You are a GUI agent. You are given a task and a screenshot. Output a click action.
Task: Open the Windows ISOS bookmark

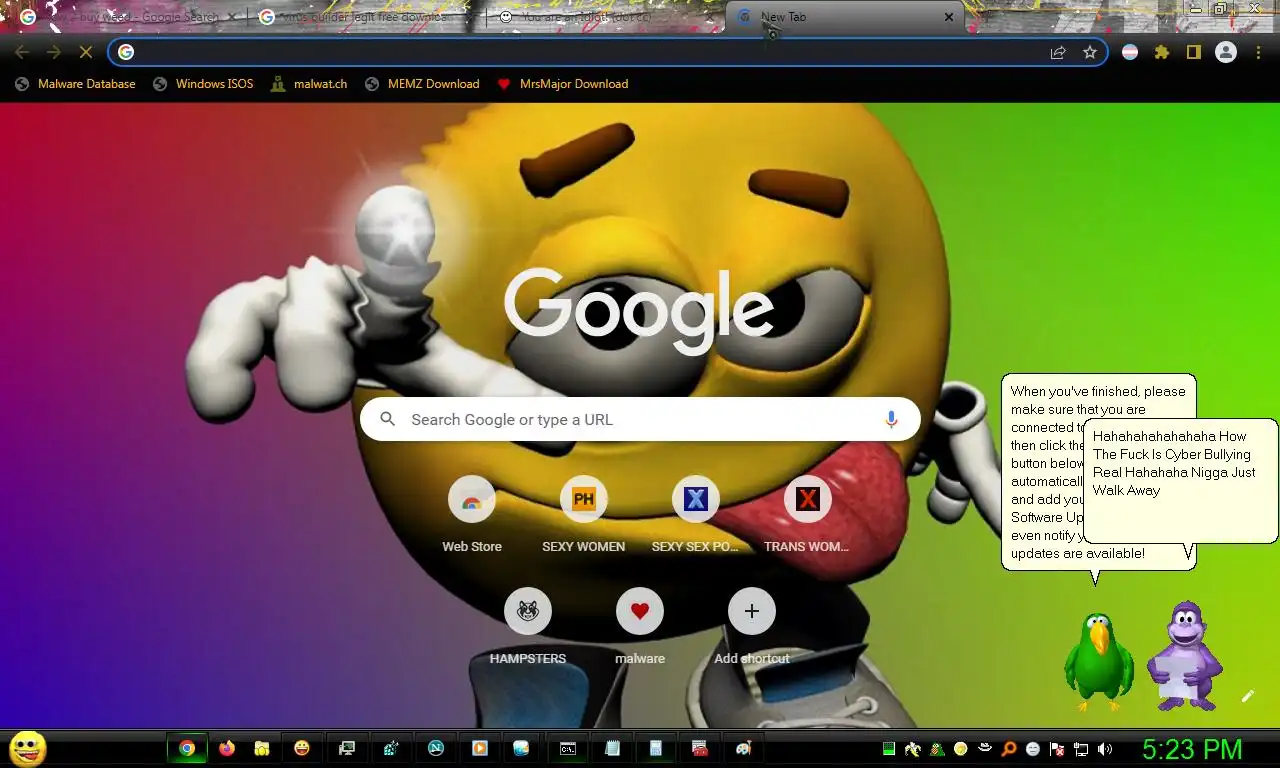click(203, 84)
